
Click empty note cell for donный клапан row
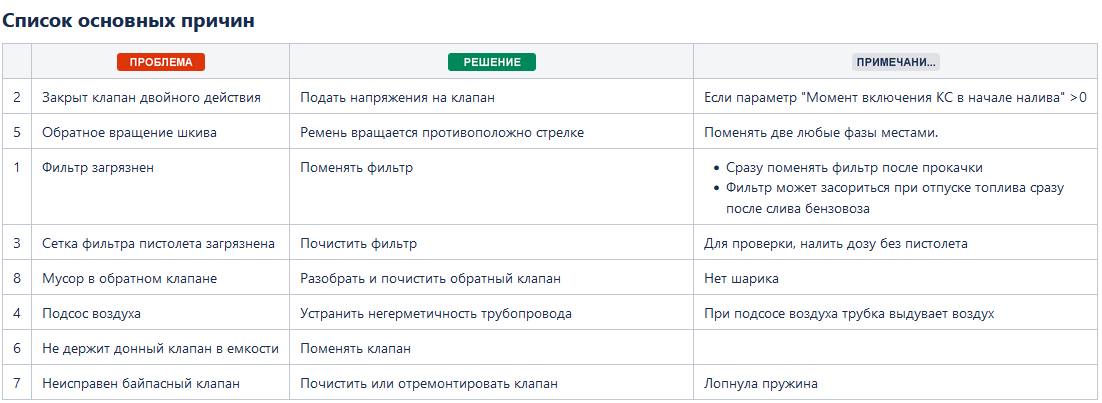pos(896,348)
